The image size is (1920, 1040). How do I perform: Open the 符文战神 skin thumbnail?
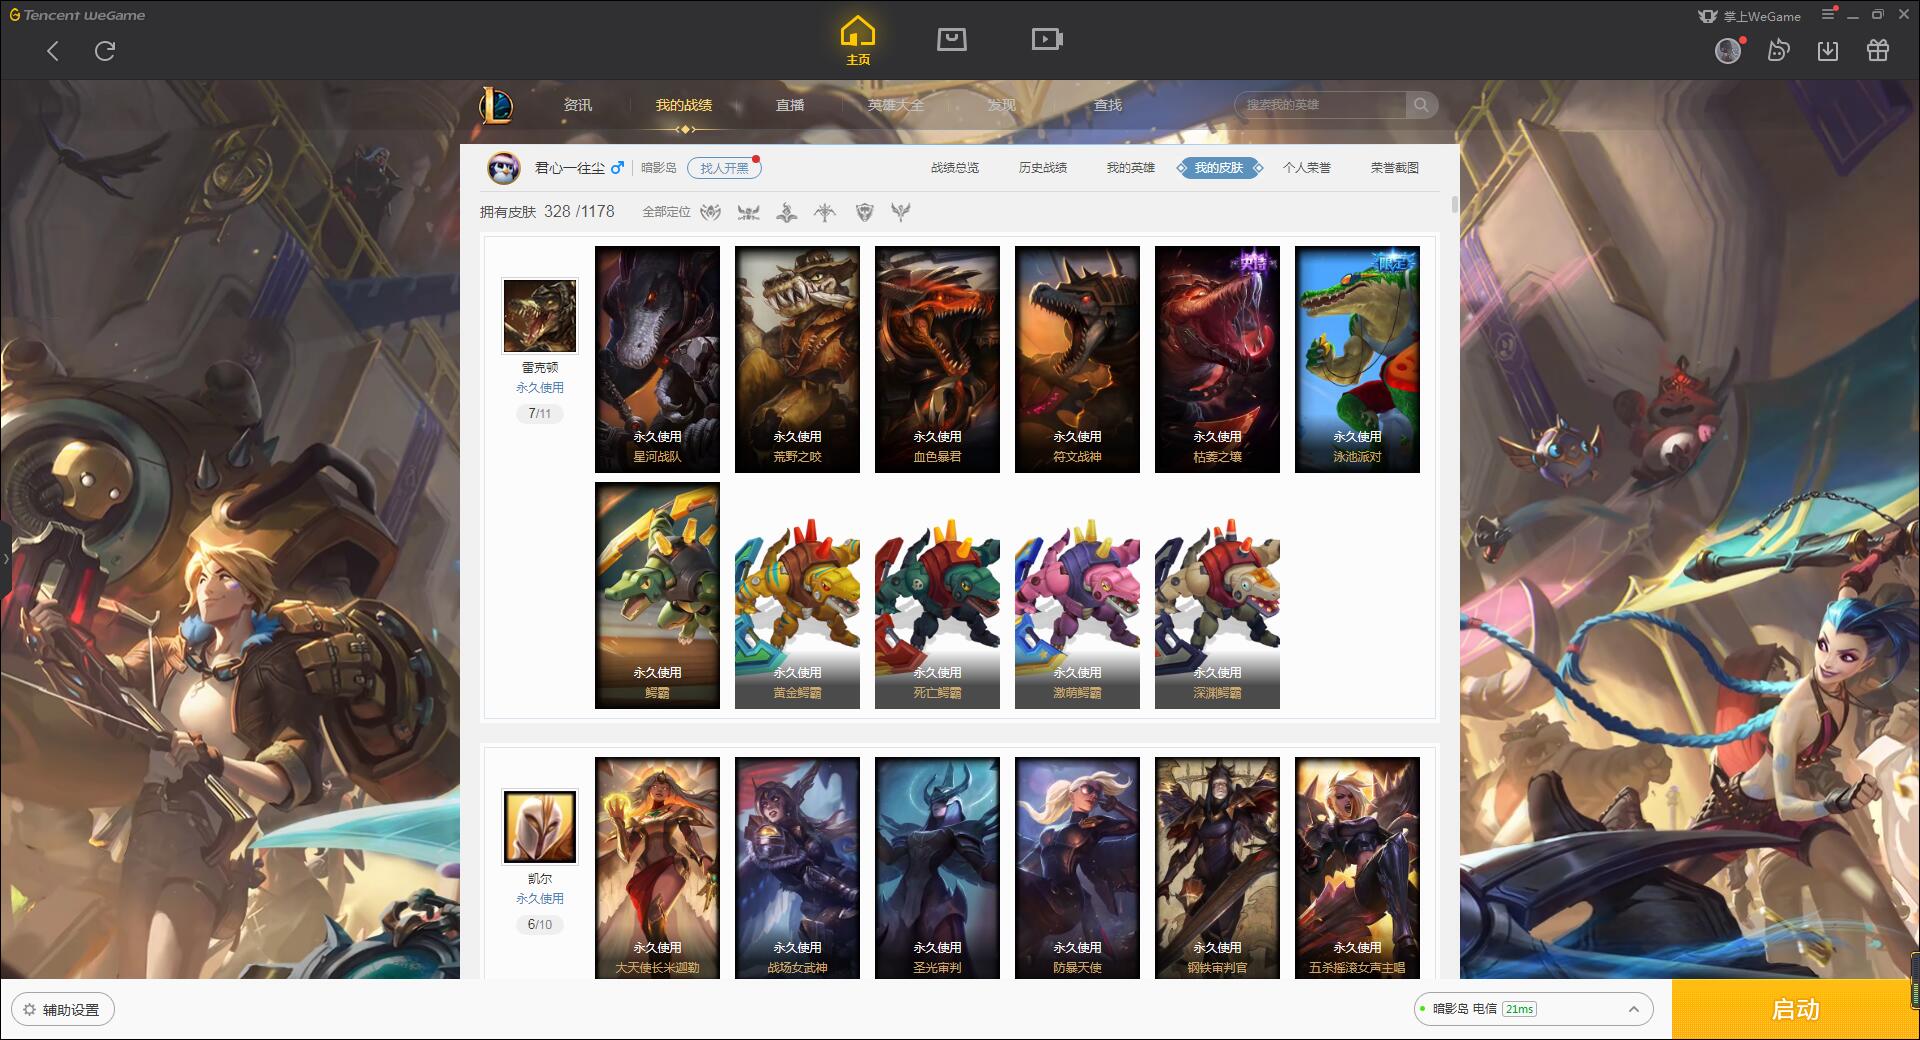coord(1077,359)
